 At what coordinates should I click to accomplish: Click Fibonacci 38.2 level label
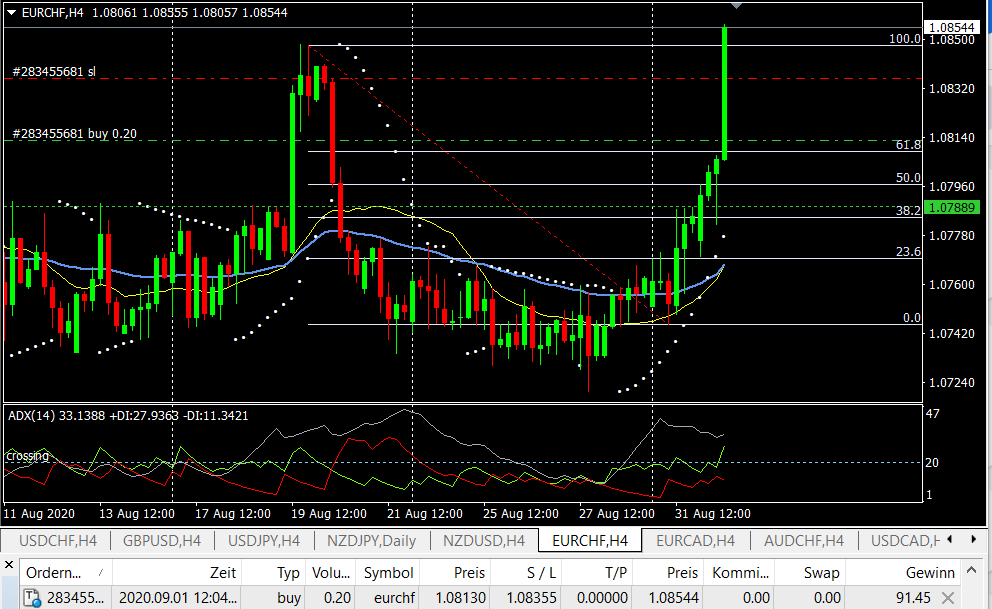[x=908, y=211]
